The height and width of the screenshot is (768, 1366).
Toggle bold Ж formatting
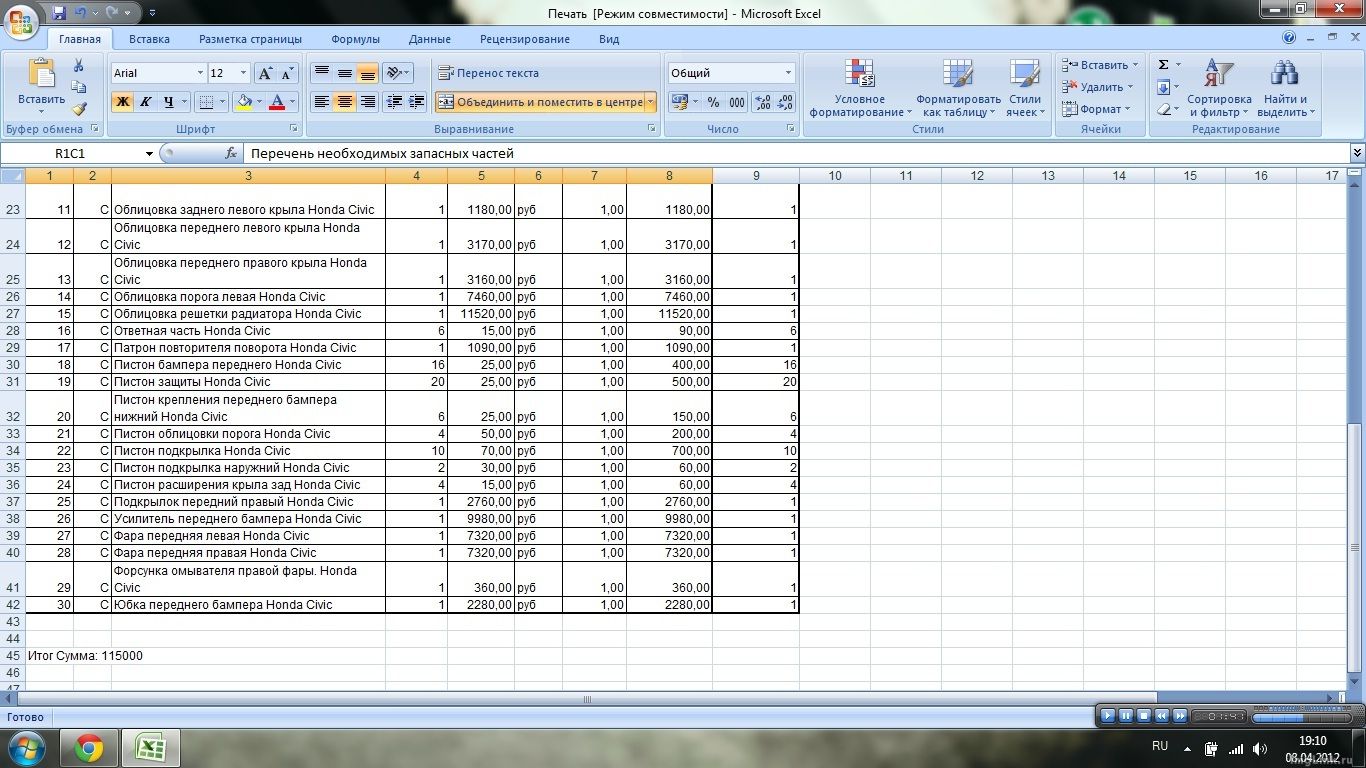click(122, 102)
